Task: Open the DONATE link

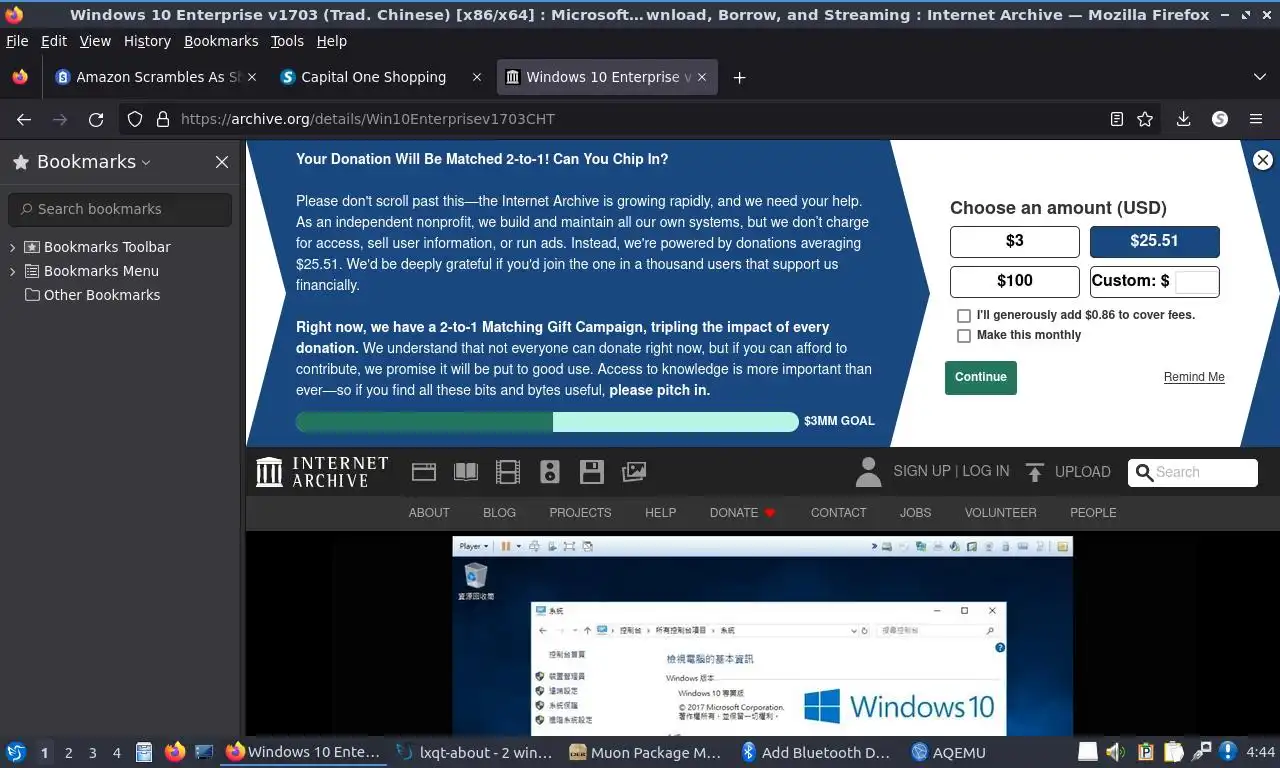Action: (x=742, y=512)
